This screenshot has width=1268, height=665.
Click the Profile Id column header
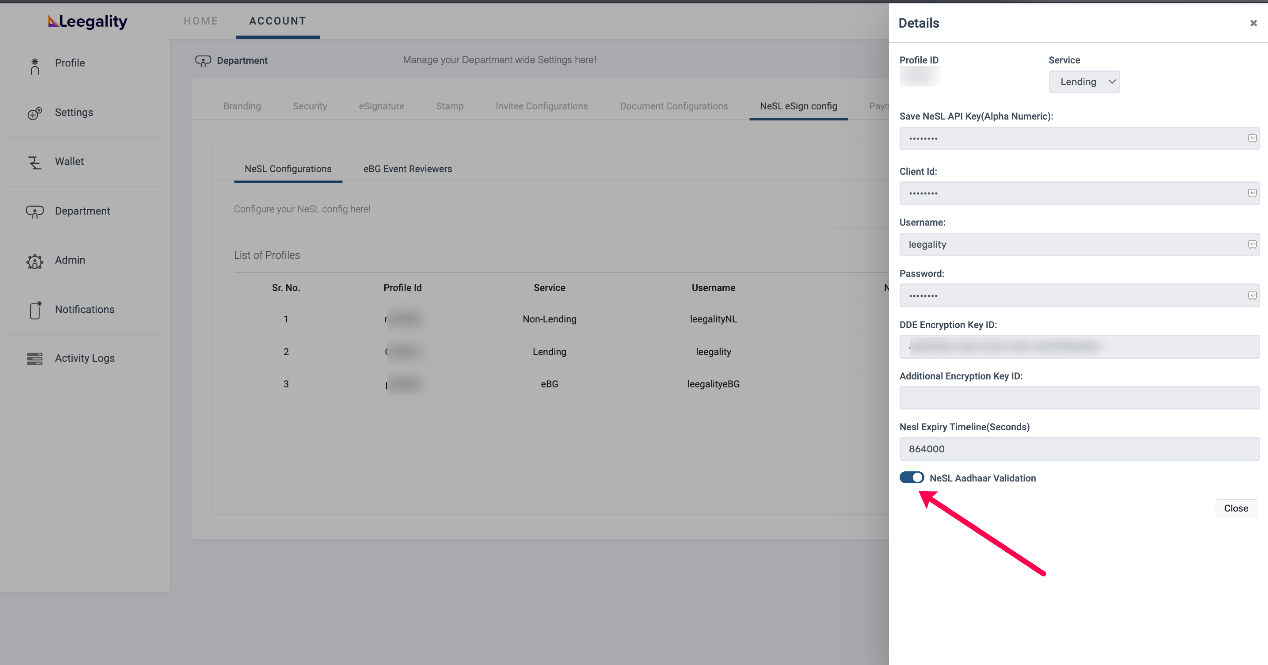[x=403, y=288]
